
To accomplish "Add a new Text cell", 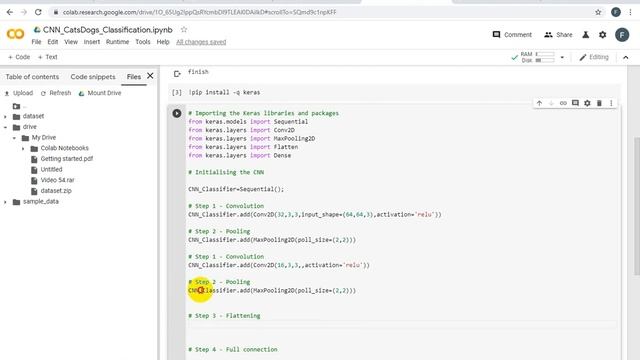I will 47,57.
